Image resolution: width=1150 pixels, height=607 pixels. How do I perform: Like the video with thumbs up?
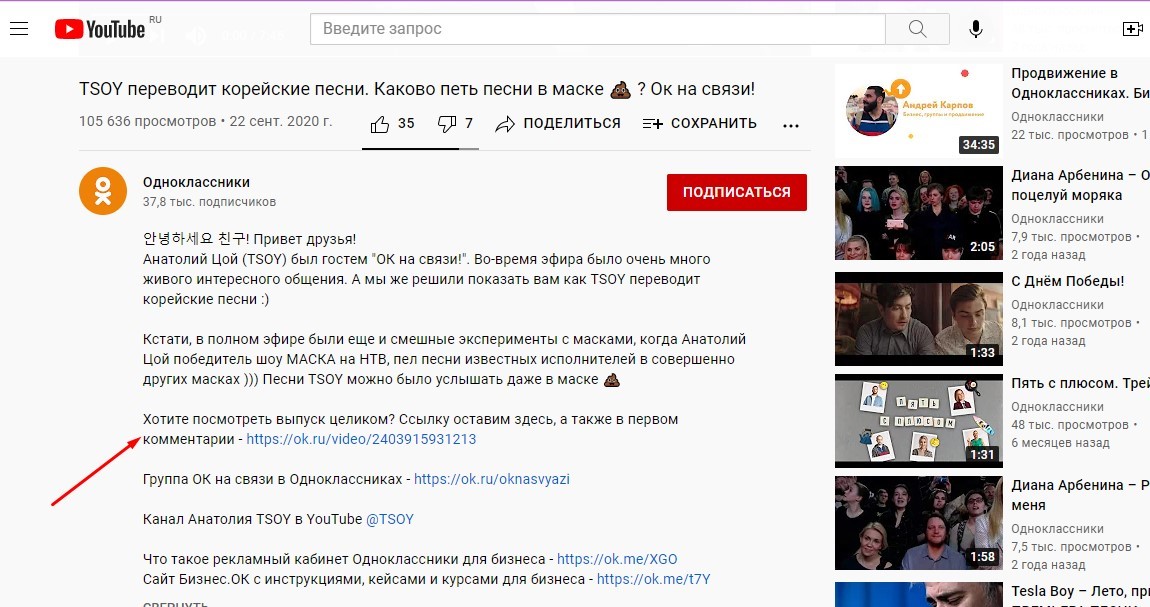click(x=380, y=124)
